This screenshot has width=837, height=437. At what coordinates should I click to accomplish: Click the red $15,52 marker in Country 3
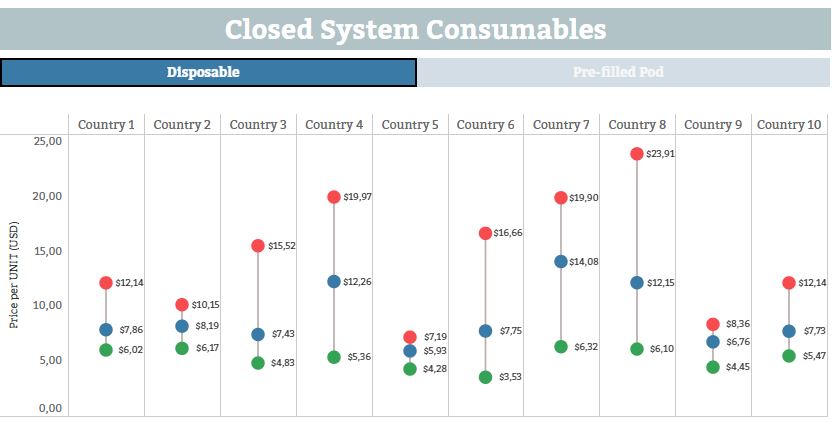tap(258, 246)
